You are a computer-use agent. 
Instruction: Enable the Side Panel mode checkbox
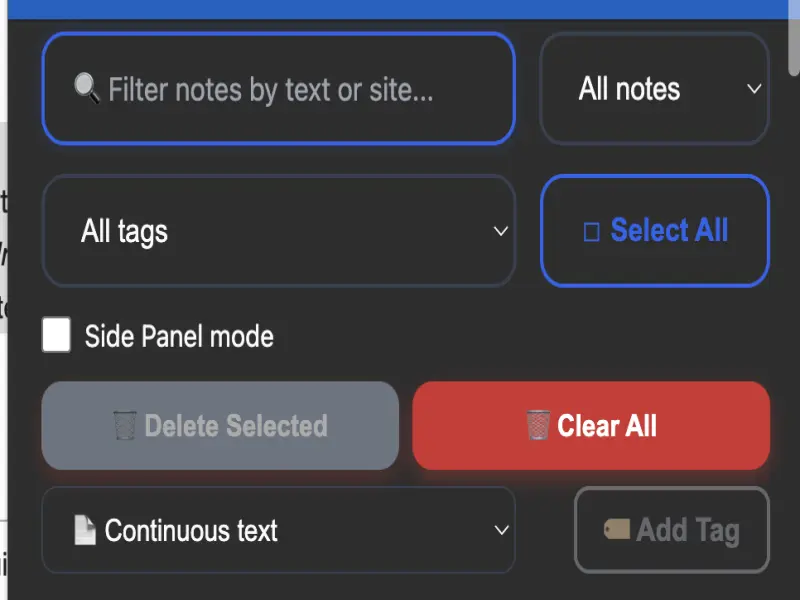pos(57,336)
